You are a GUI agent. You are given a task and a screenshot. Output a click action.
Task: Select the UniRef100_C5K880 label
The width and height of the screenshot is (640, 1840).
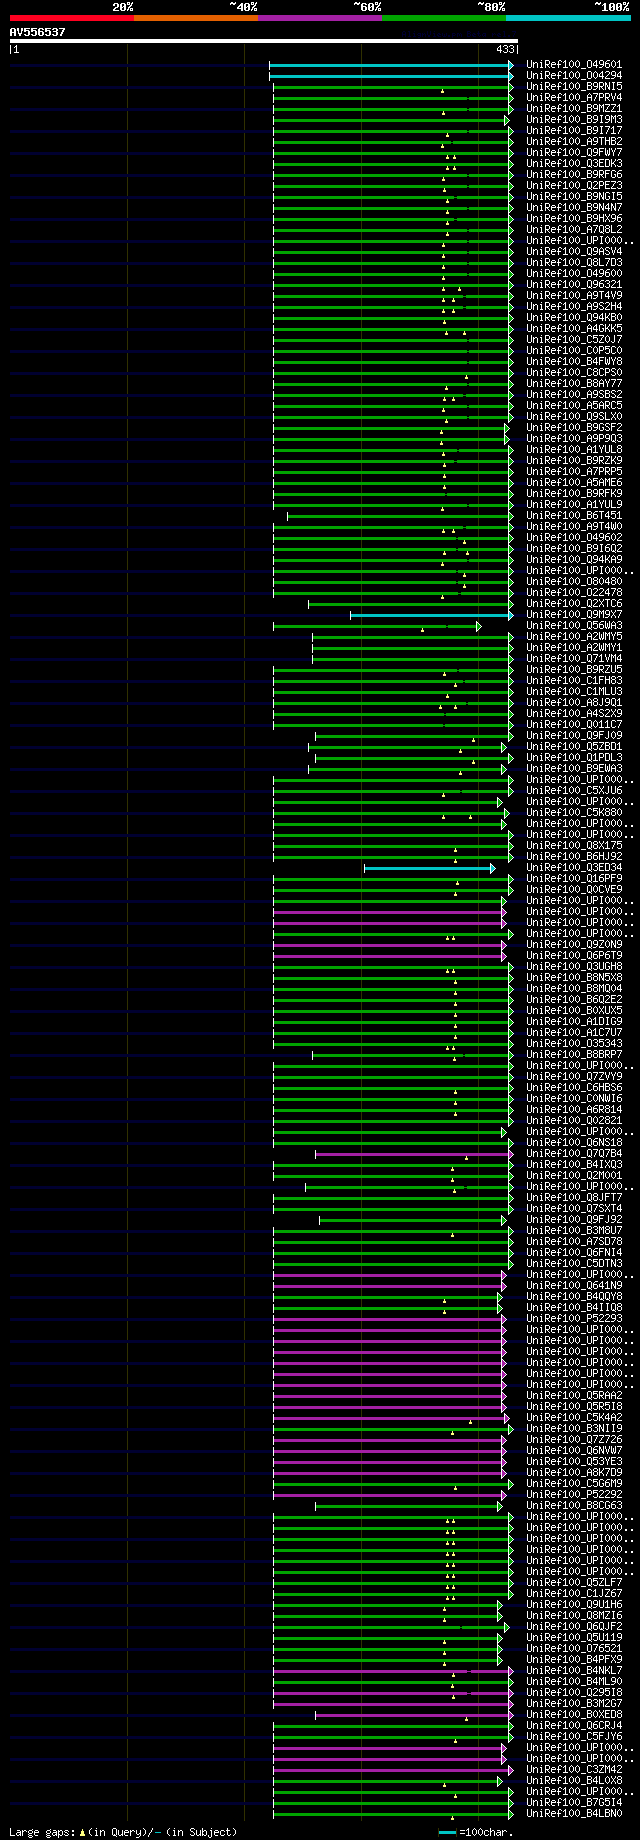coord(574,813)
